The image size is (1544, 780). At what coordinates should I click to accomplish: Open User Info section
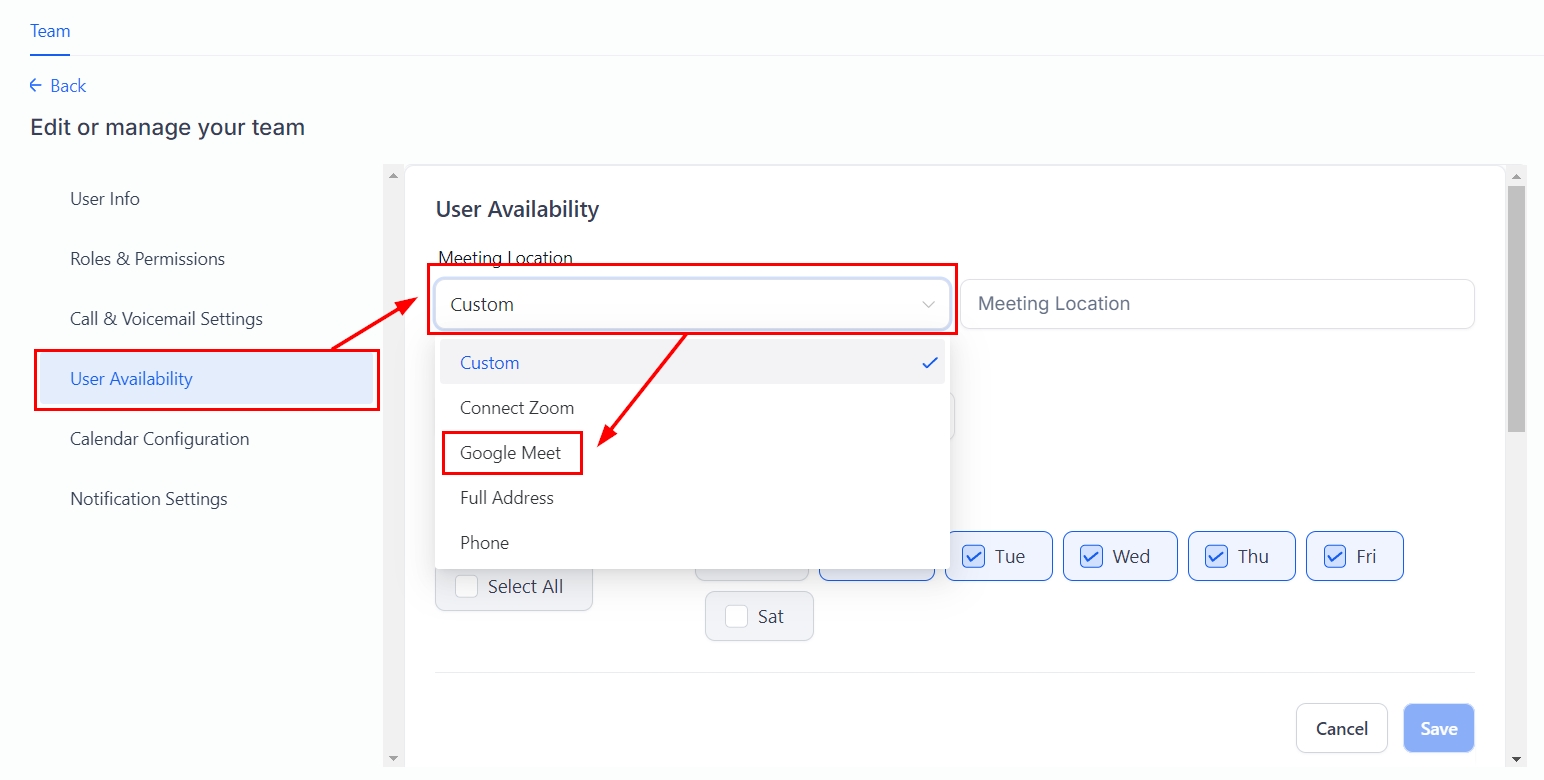click(x=105, y=199)
